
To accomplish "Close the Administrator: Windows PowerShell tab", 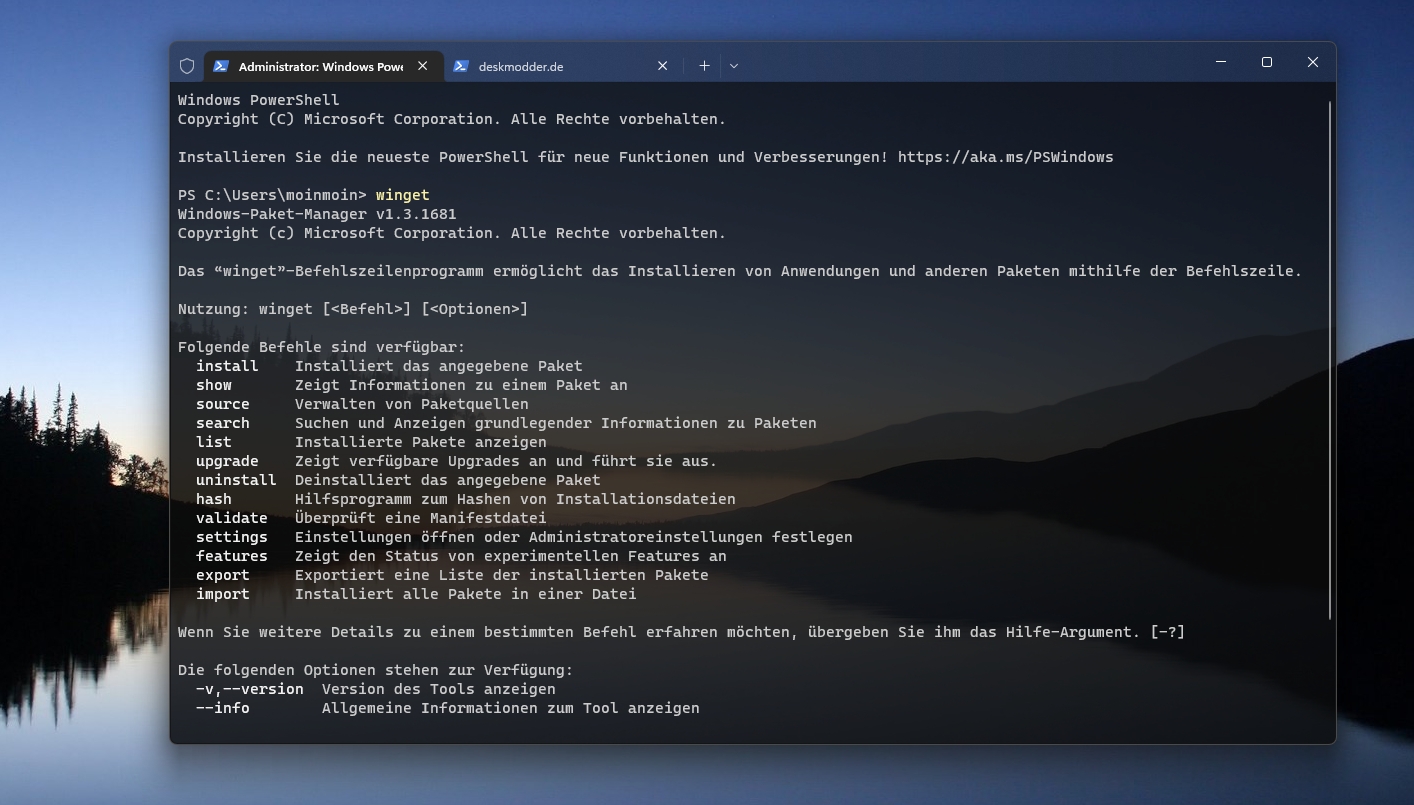I will coord(422,66).
